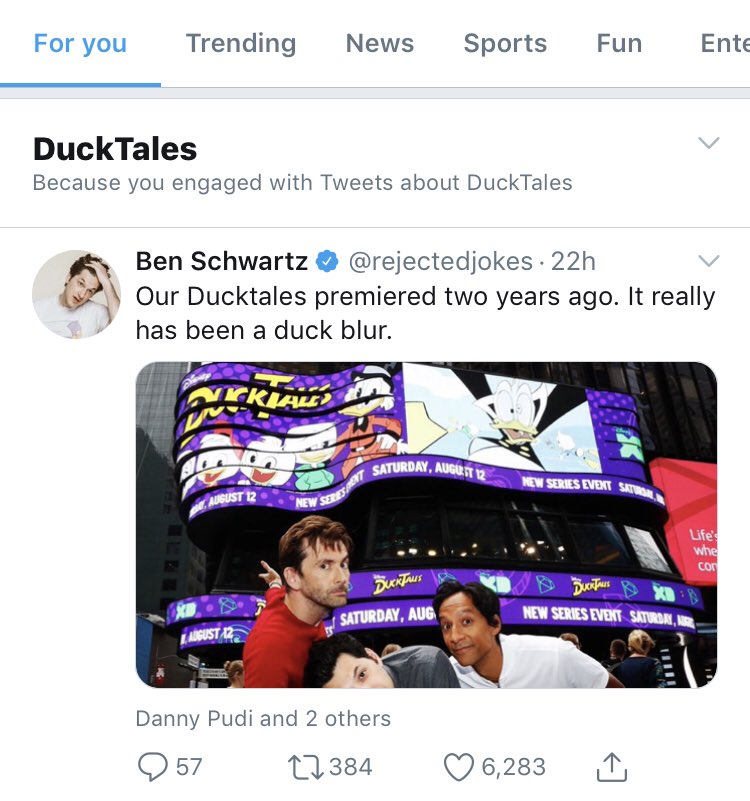Open the share icon menu
This screenshot has height=801, width=750.
[x=611, y=767]
